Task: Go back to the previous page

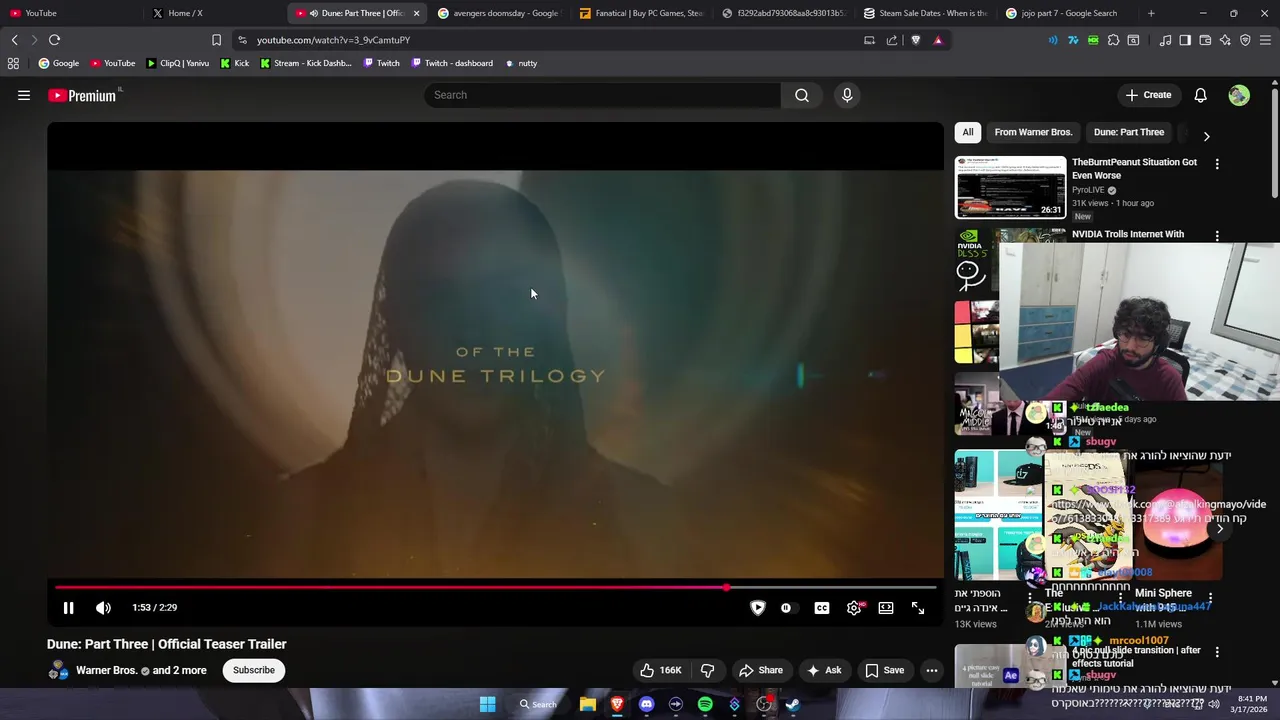Action: pyautogui.click(x=14, y=40)
